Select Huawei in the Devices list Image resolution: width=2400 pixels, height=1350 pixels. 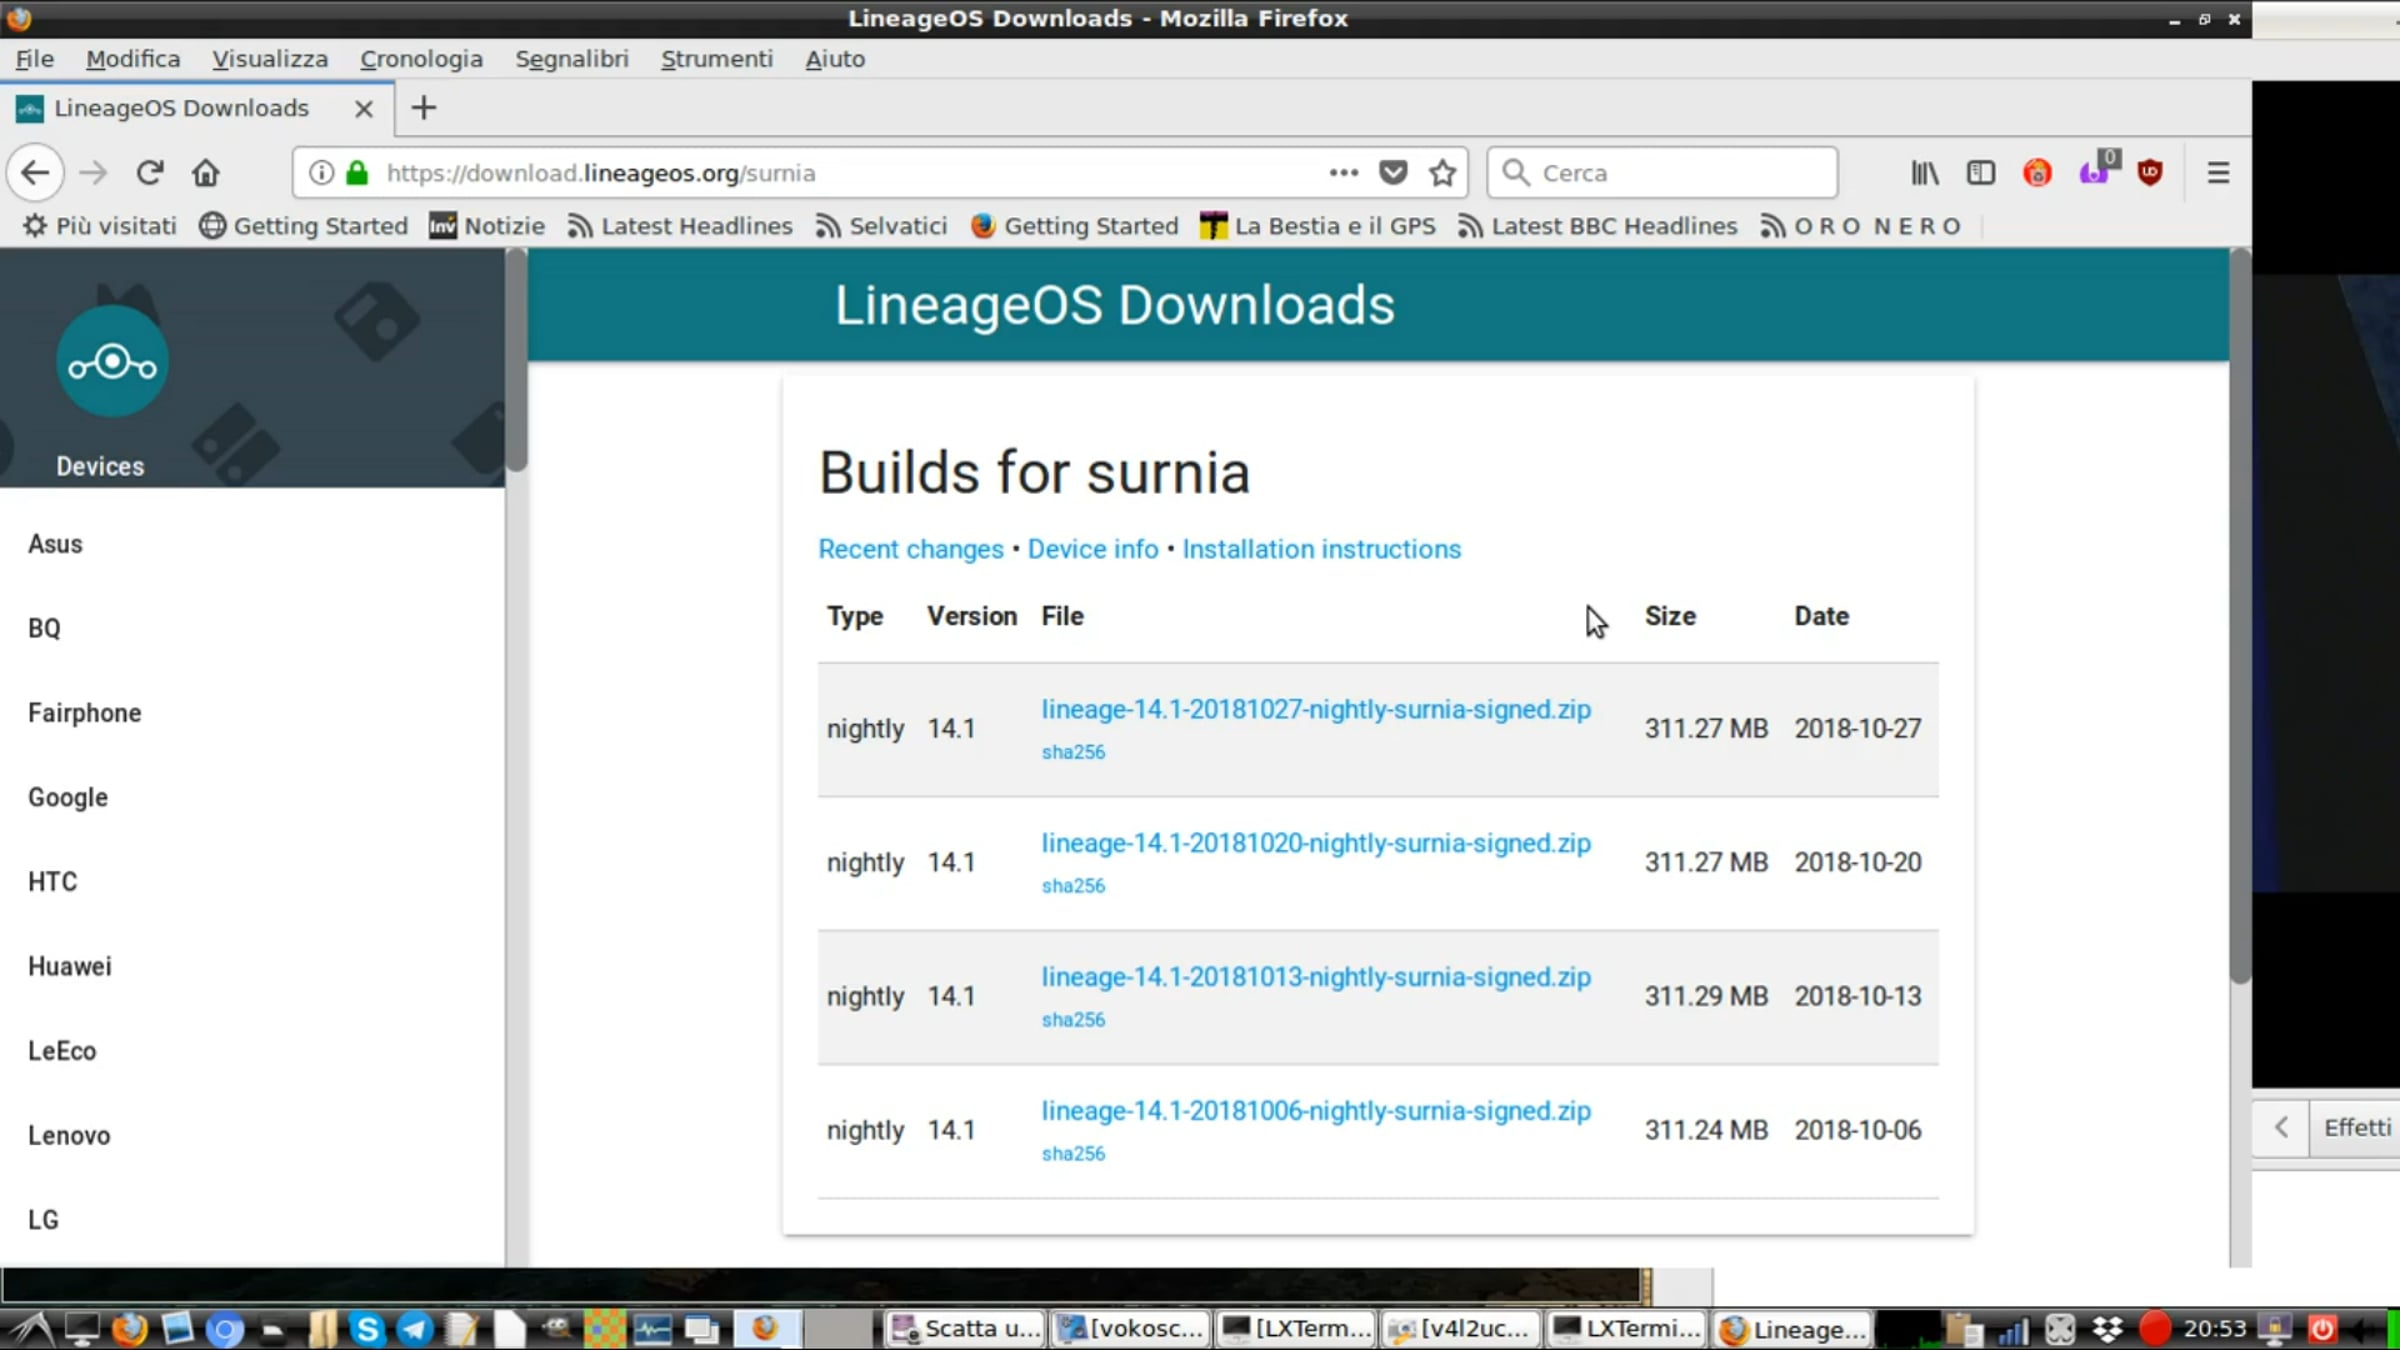tap(70, 966)
